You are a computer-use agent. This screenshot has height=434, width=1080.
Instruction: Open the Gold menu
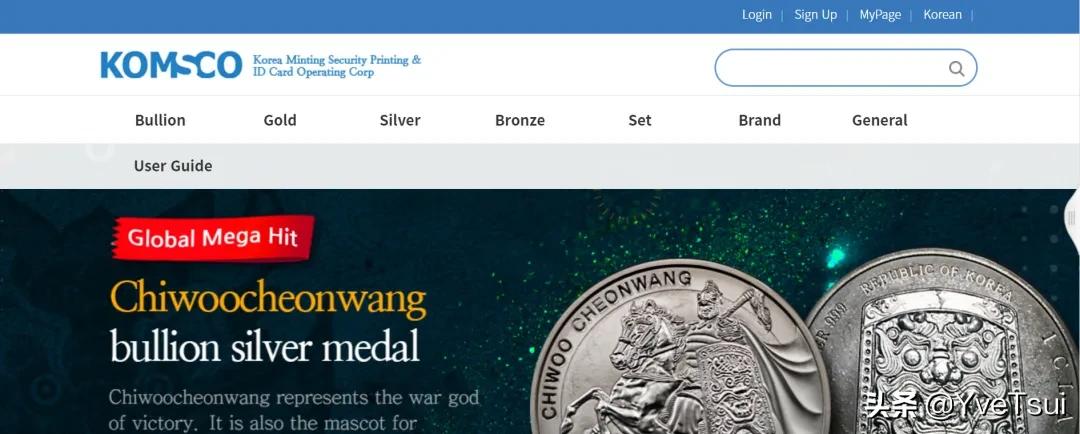[x=280, y=120]
